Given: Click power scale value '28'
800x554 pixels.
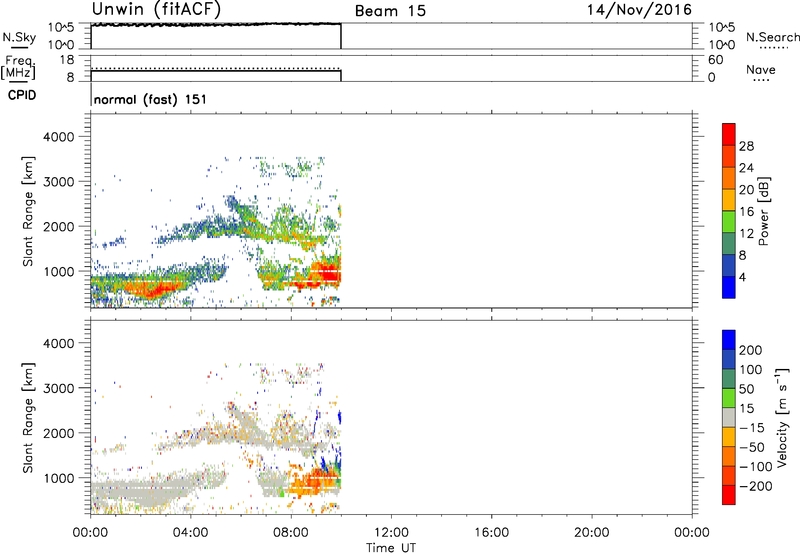Looking at the screenshot, I should [x=746, y=146].
